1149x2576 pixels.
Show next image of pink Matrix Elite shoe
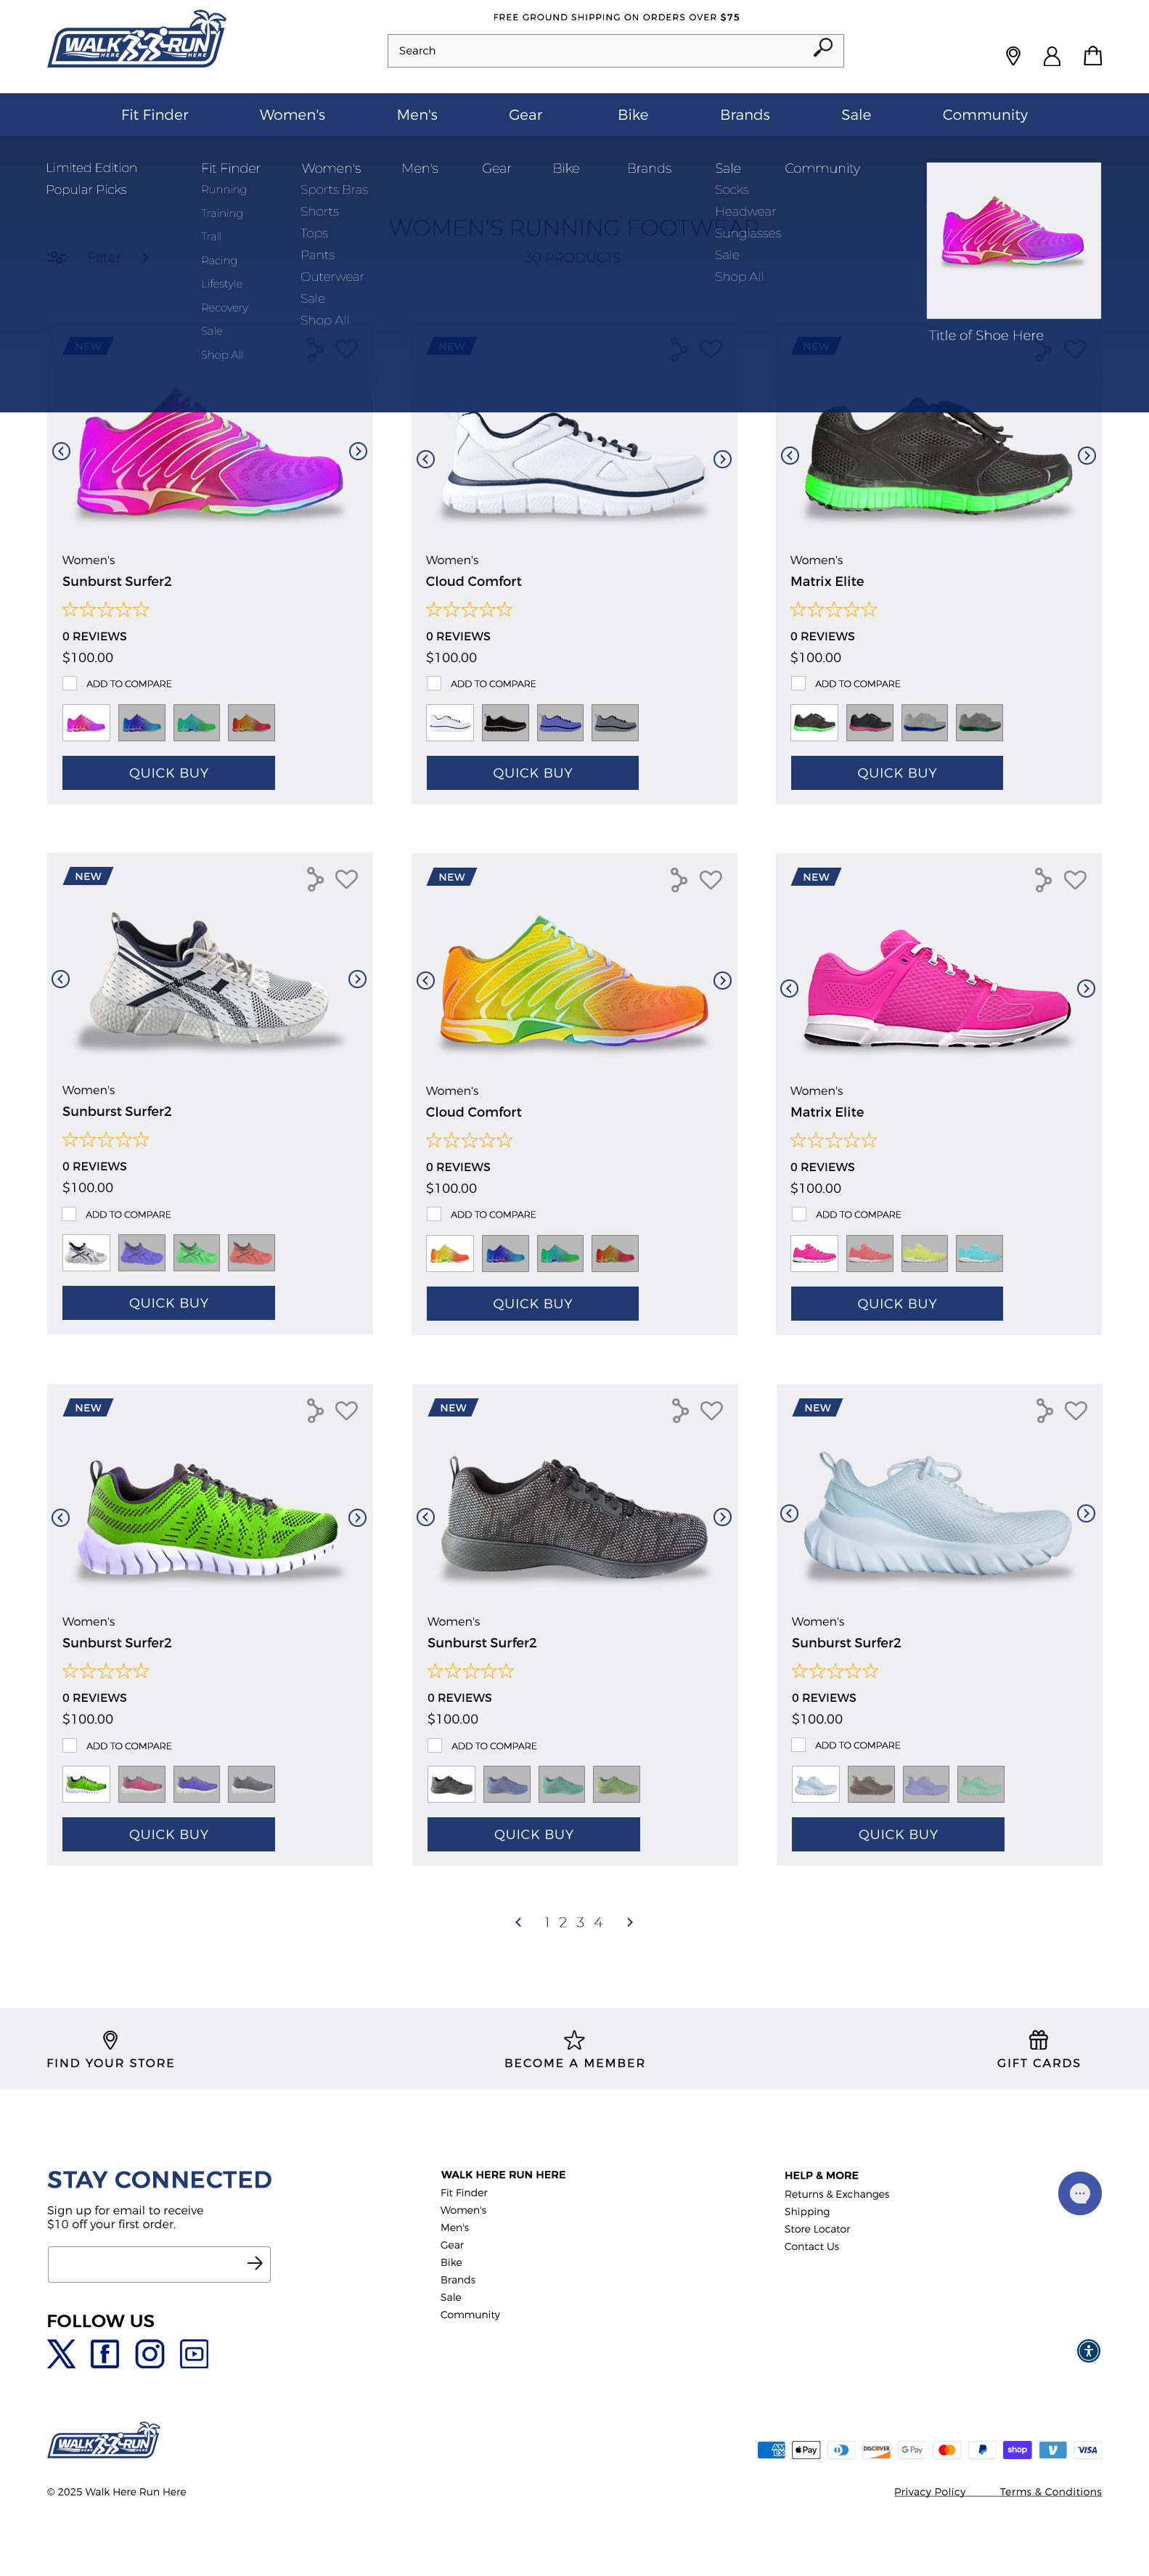click(x=1086, y=988)
